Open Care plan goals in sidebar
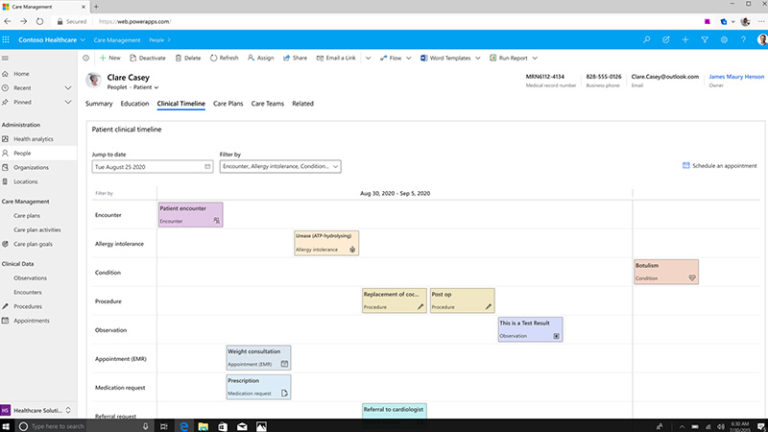This screenshot has height=432, width=768. click(x=33, y=244)
